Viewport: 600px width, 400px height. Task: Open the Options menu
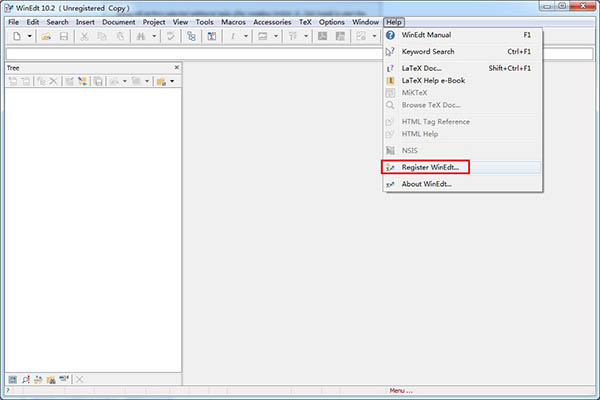pos(332,22)
